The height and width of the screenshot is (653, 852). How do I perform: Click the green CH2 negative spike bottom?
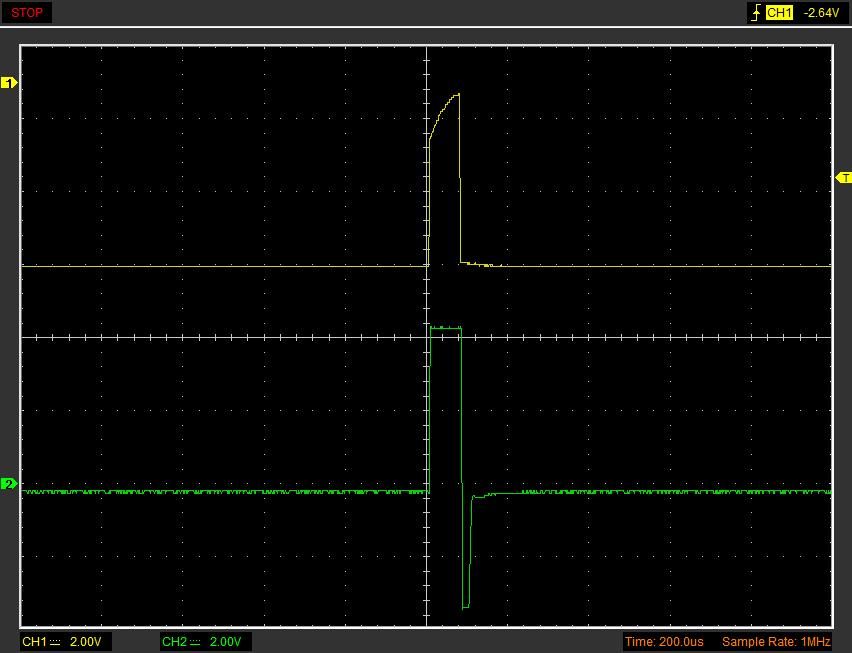click(x=466, y=606)
